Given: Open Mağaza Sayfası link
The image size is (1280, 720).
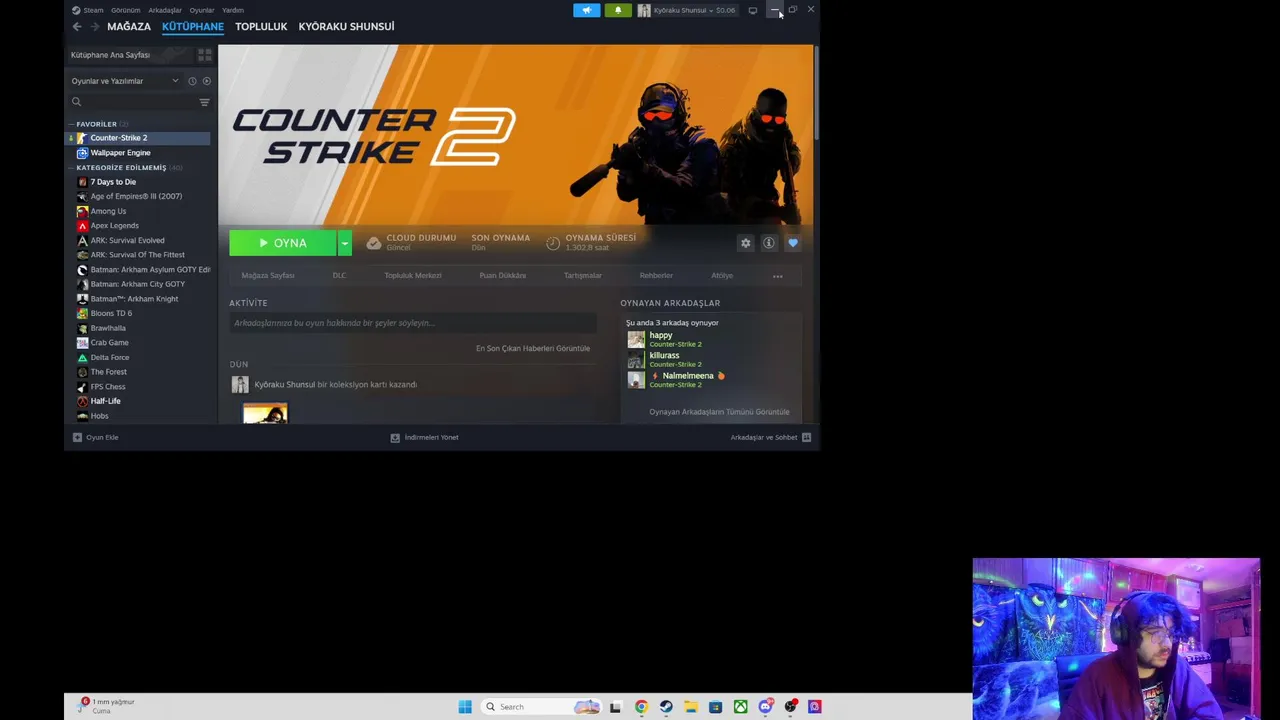Looking at the screenshot, I should click(268, 276).
